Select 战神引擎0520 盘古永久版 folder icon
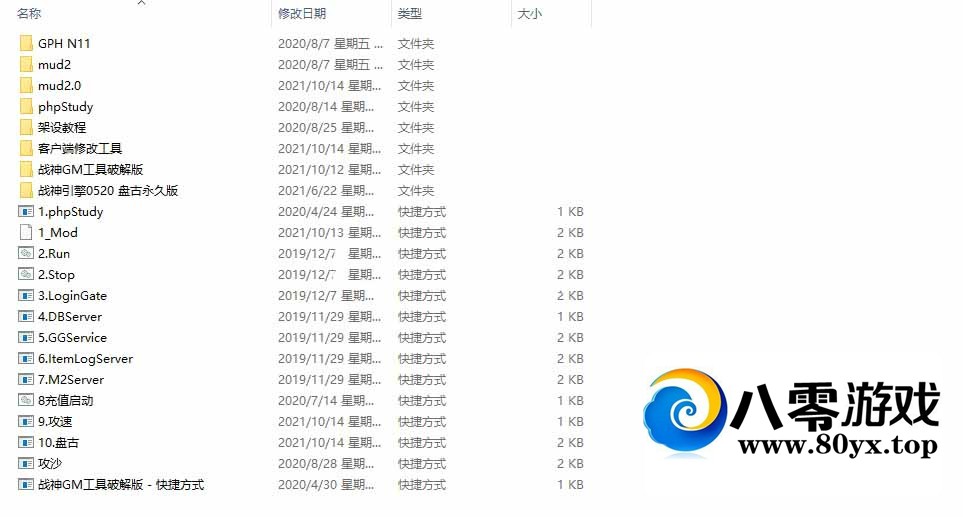The image size is (963, 517). [x=26, y=190]
